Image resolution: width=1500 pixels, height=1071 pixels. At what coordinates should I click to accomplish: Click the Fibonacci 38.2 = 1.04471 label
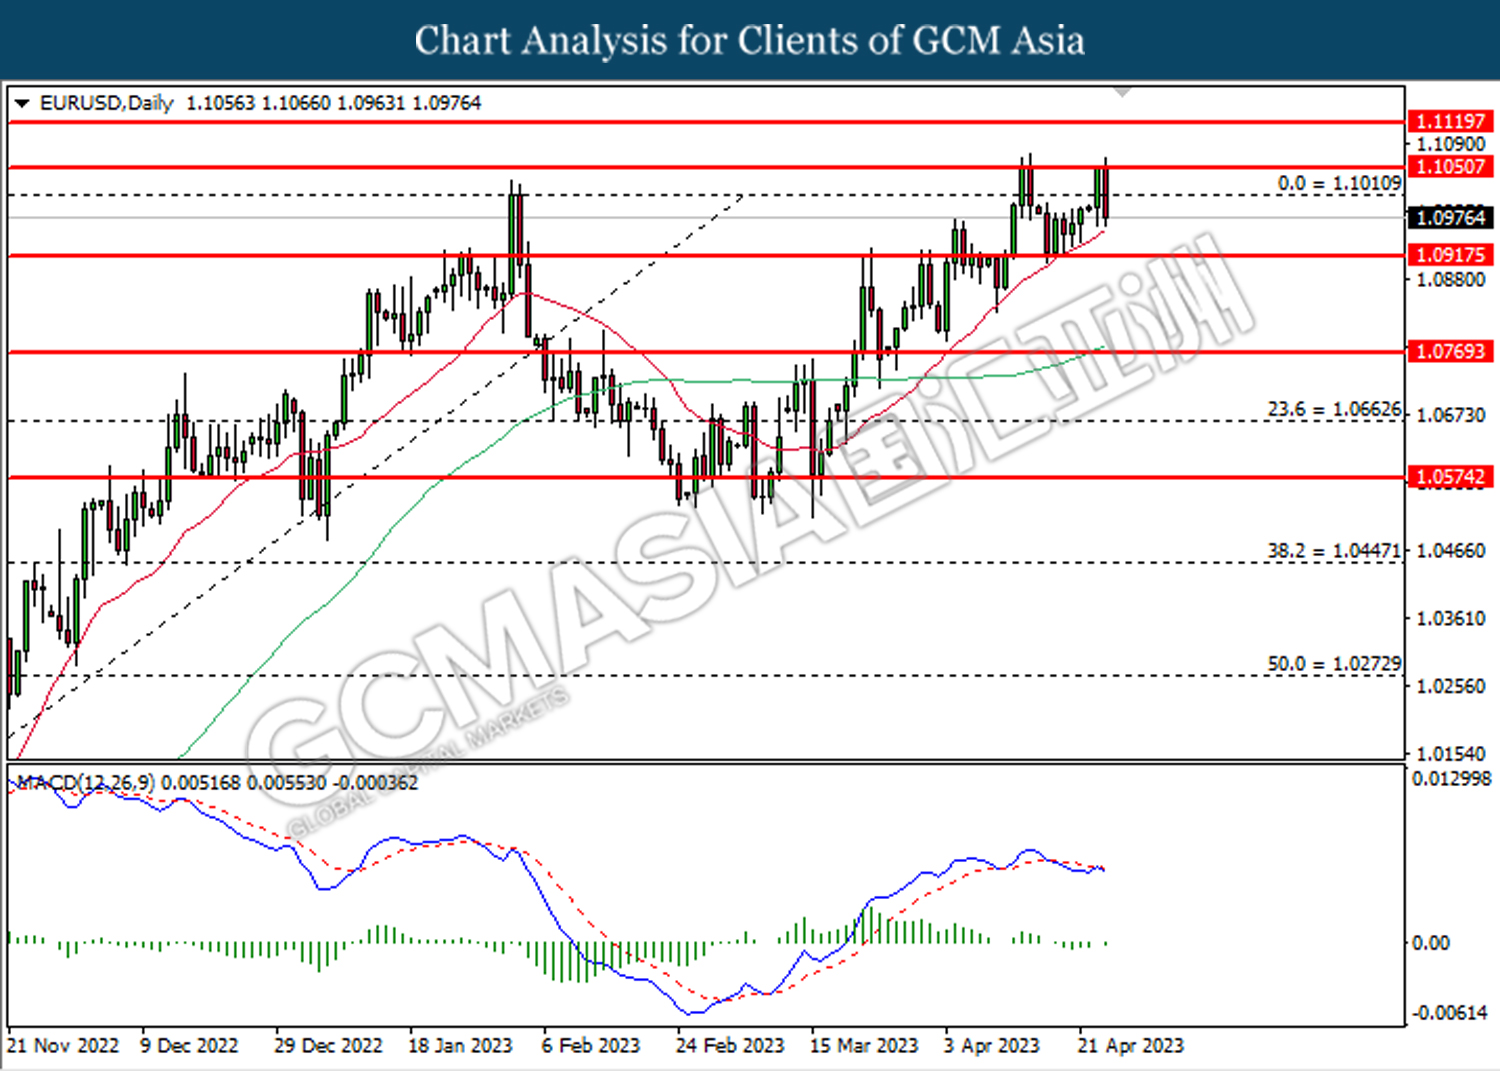coord(1334,551)
